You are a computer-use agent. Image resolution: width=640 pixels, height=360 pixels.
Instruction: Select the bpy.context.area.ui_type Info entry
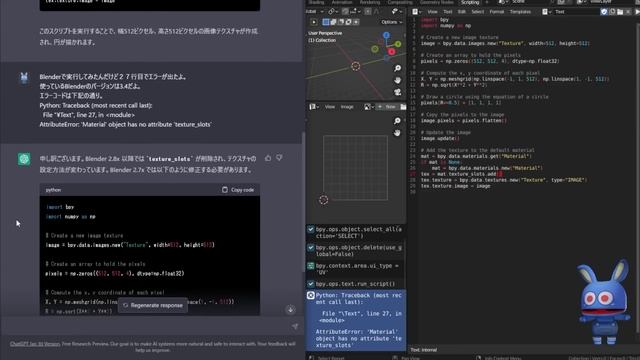356,269
